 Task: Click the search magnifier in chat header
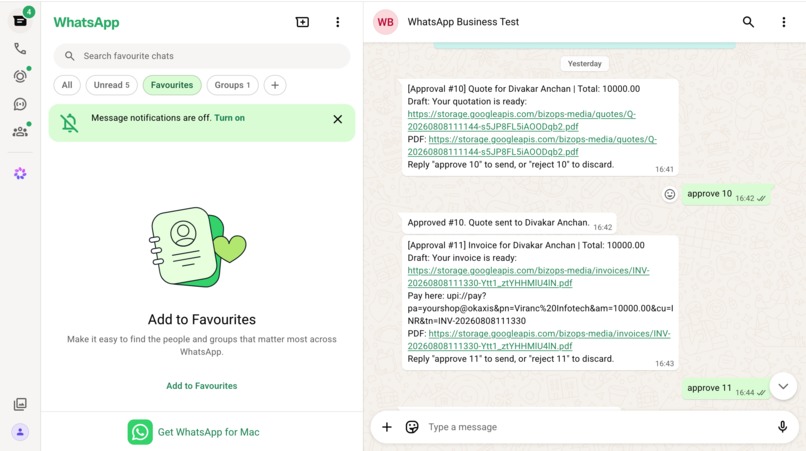(x=748, y=22)
